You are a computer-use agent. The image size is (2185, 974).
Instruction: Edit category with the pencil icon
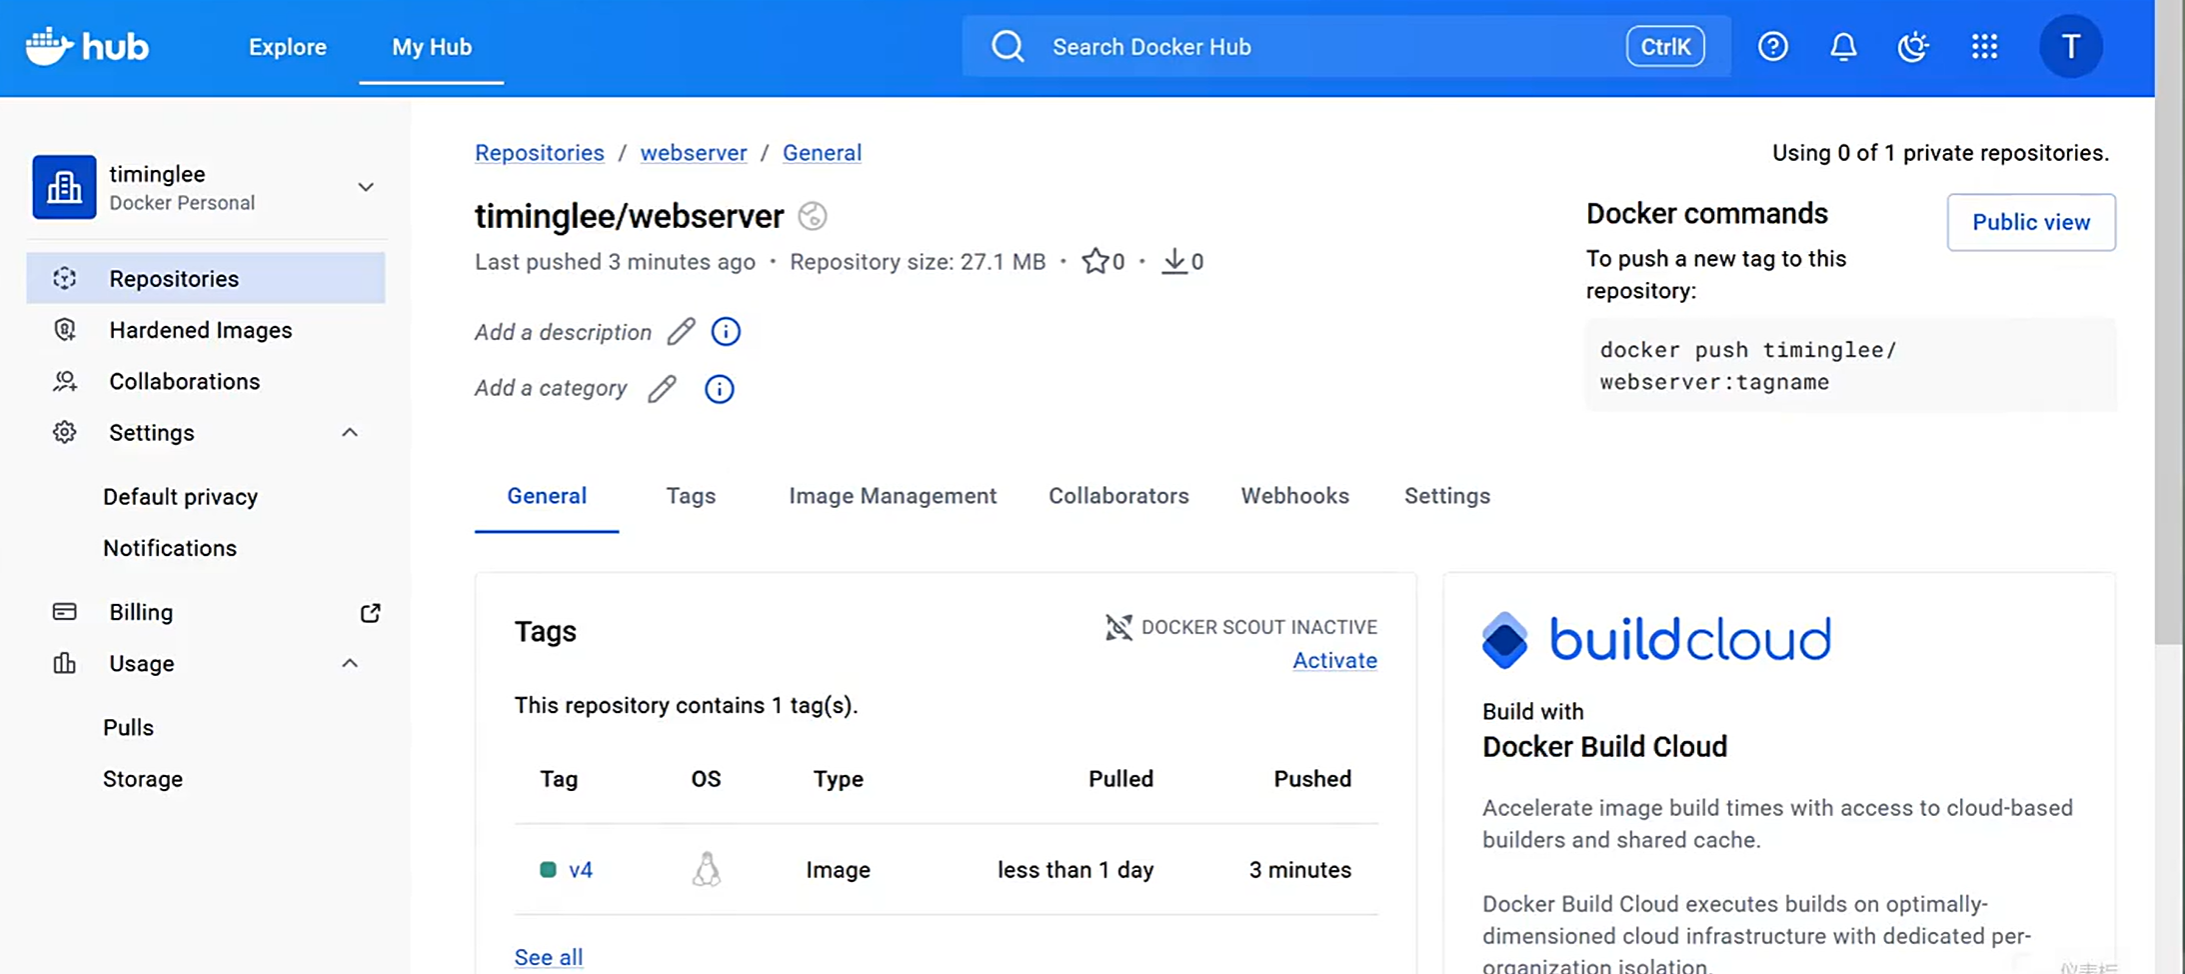tap(662, 388)
